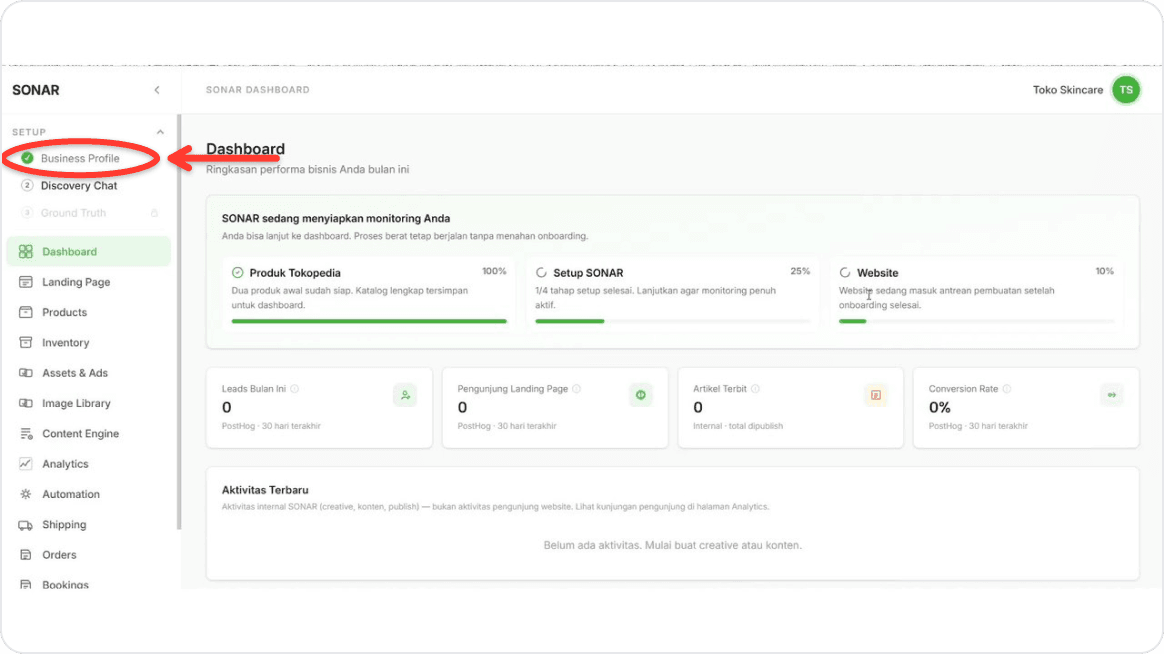Image resolution: width=1164 pixels, height=654 pixels.
Task: Click the "Setup SONAR" card title
Action: pyautogui.click(x=588, y=273)
